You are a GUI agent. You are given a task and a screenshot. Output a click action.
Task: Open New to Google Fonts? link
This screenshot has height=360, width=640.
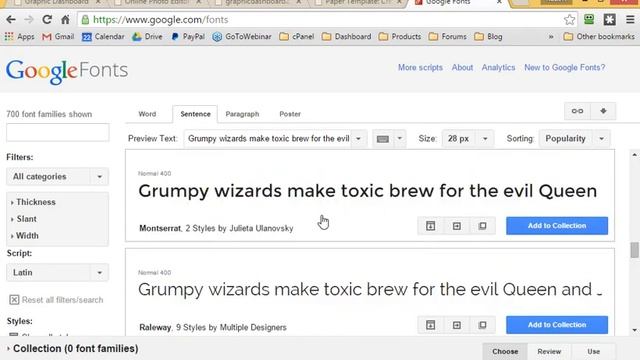click(564, 67)
